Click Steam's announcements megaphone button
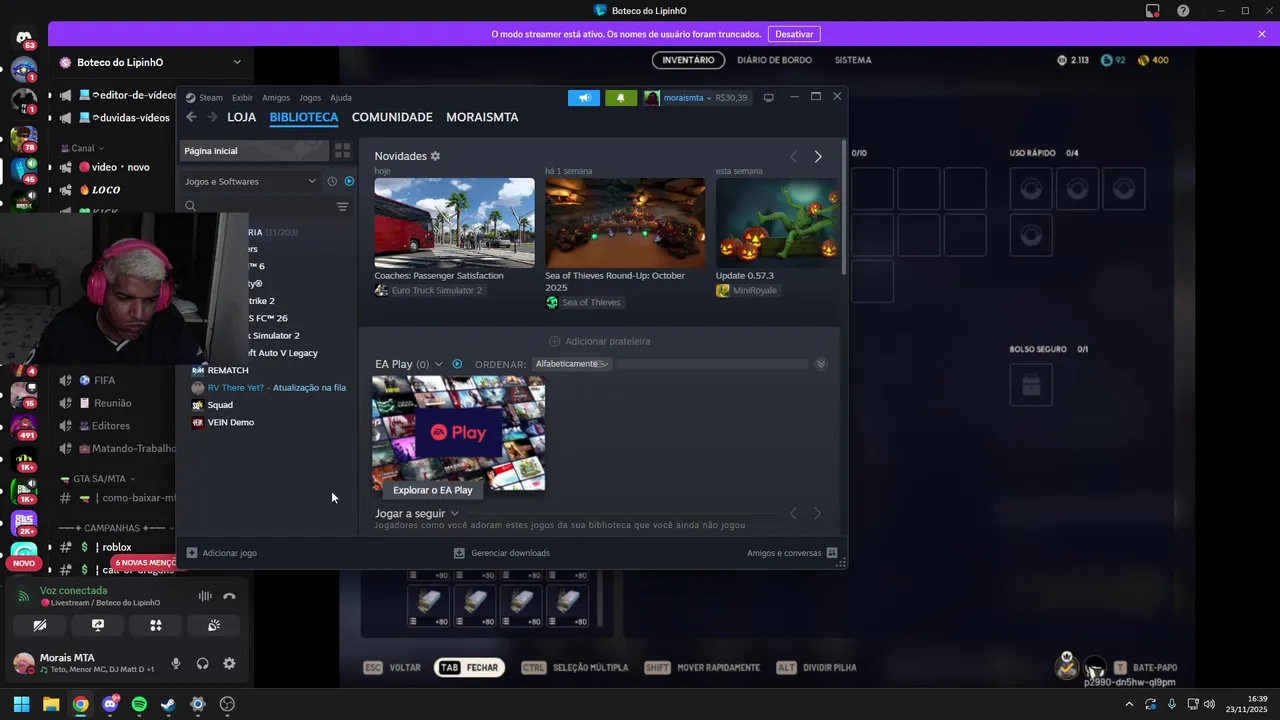This screenshot has height=720, width=1280. coord(584,98)
